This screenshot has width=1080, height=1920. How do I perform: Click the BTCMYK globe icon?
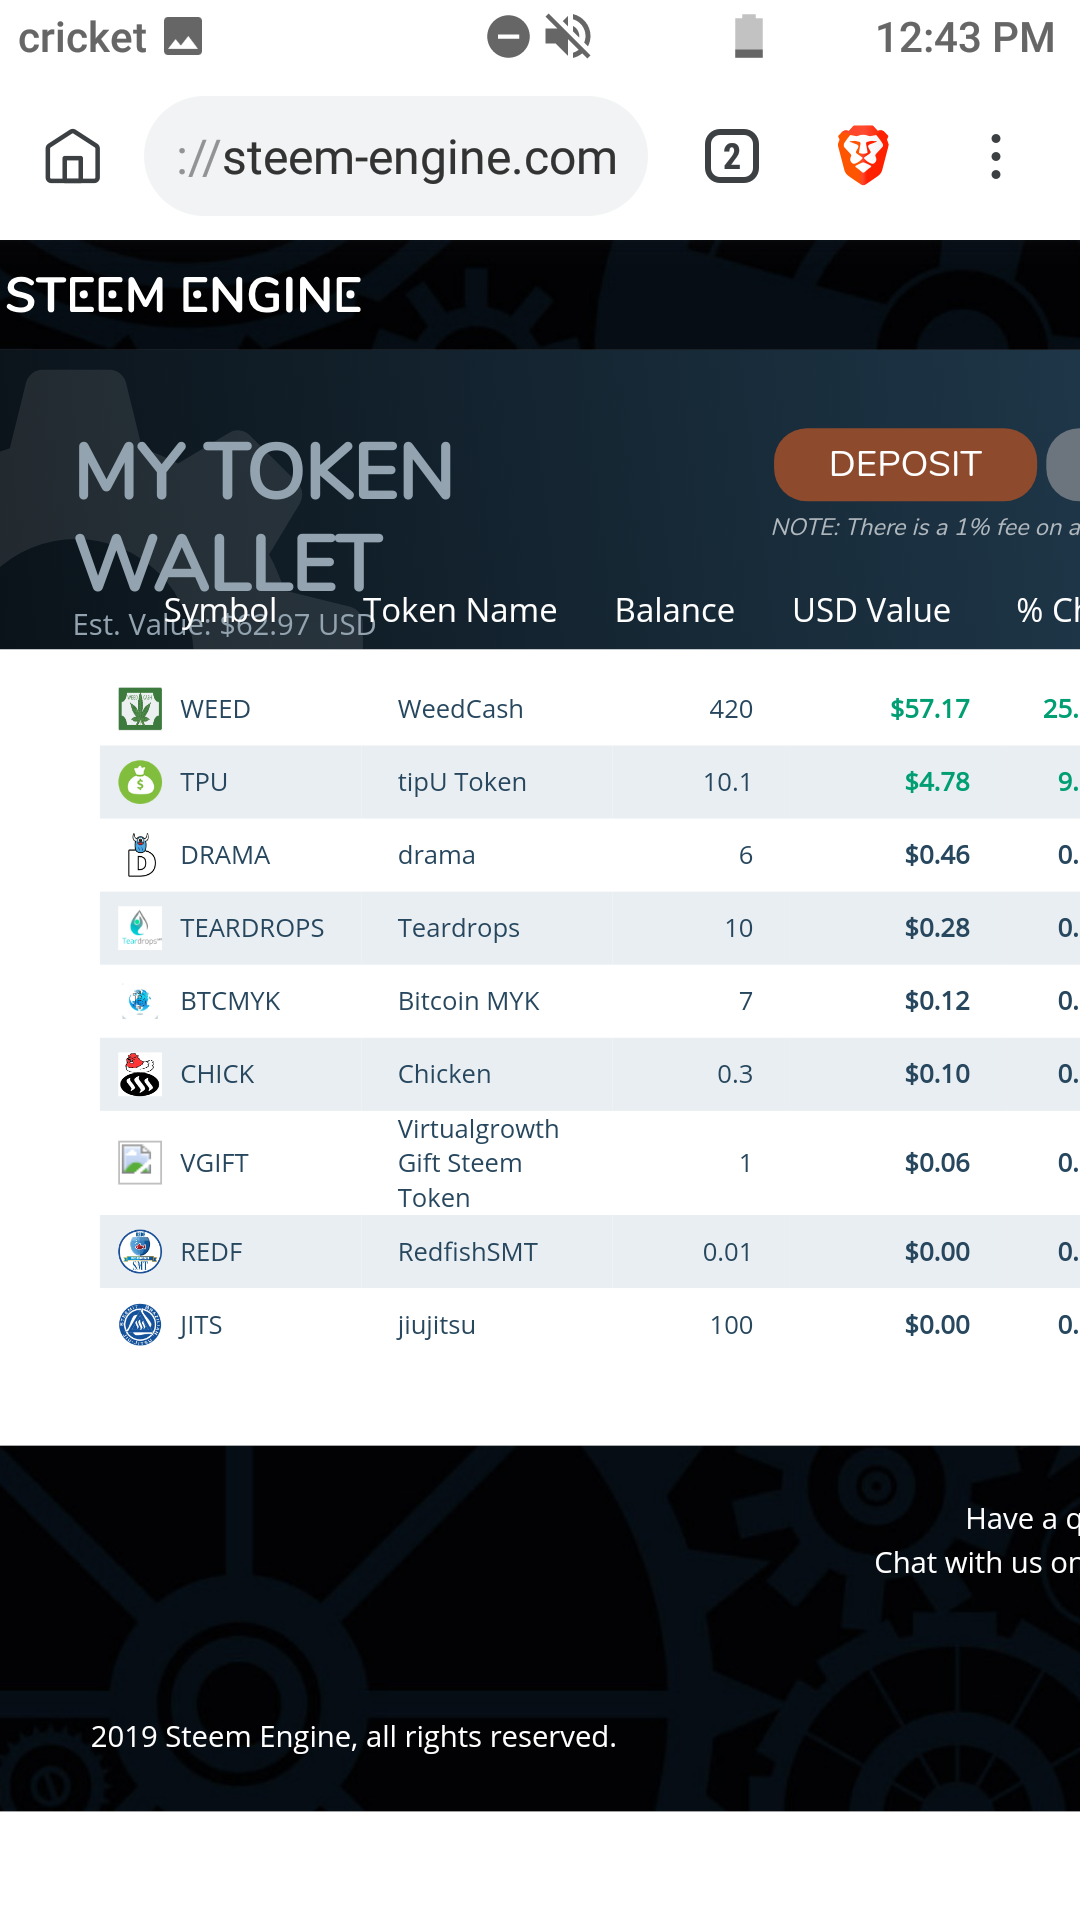click(140, 1001)
